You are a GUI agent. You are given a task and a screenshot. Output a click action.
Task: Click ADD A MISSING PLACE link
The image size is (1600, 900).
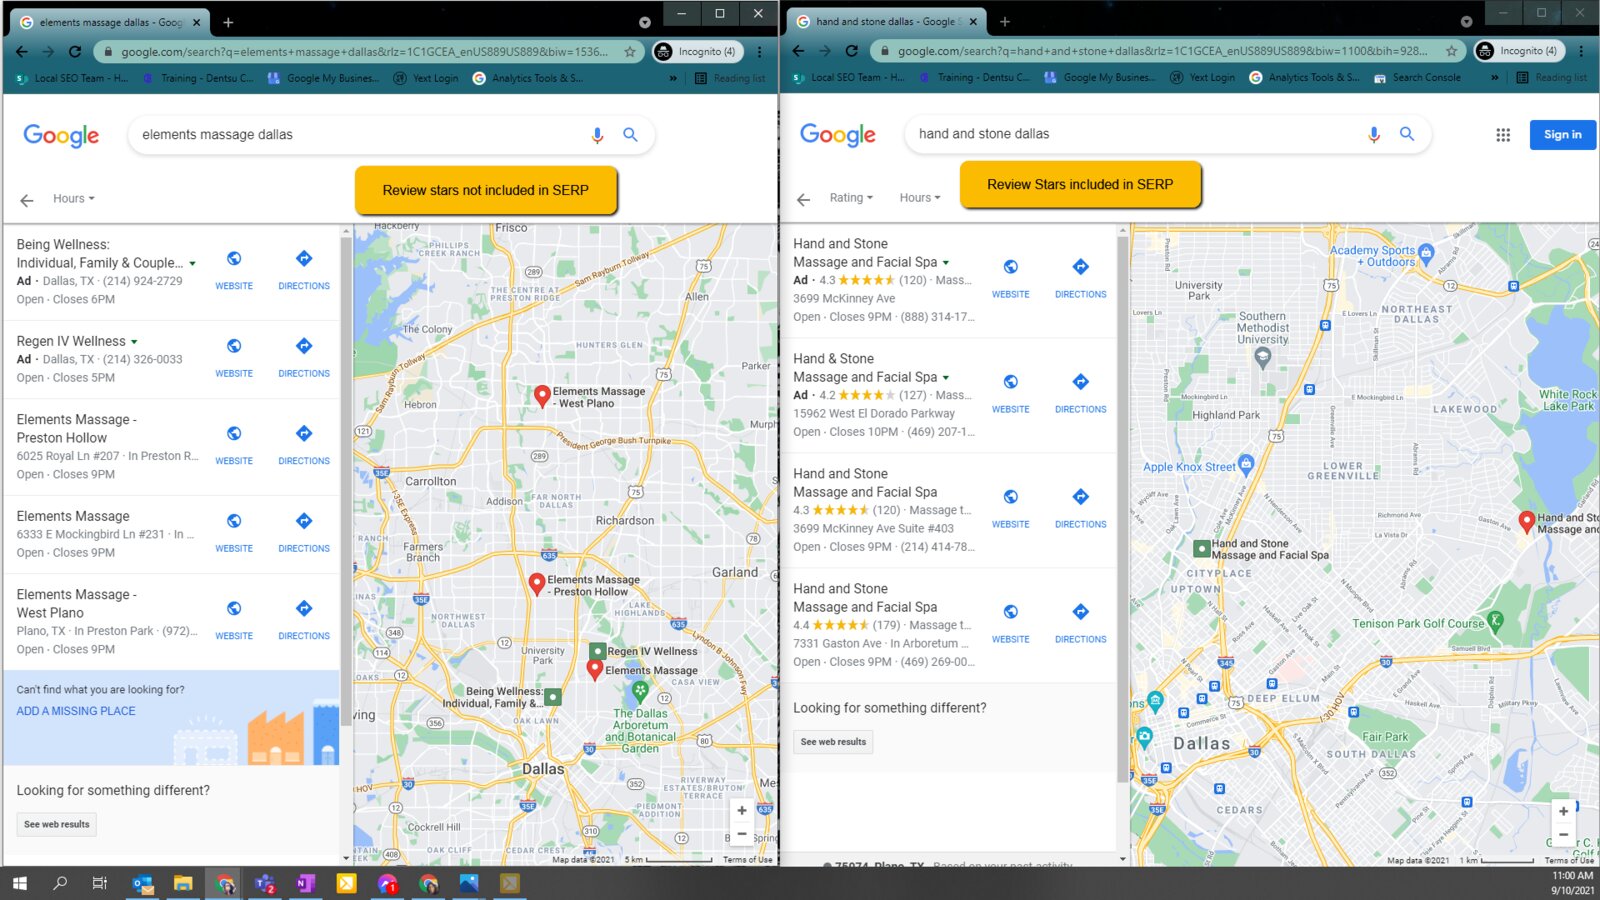coord(76,711)
